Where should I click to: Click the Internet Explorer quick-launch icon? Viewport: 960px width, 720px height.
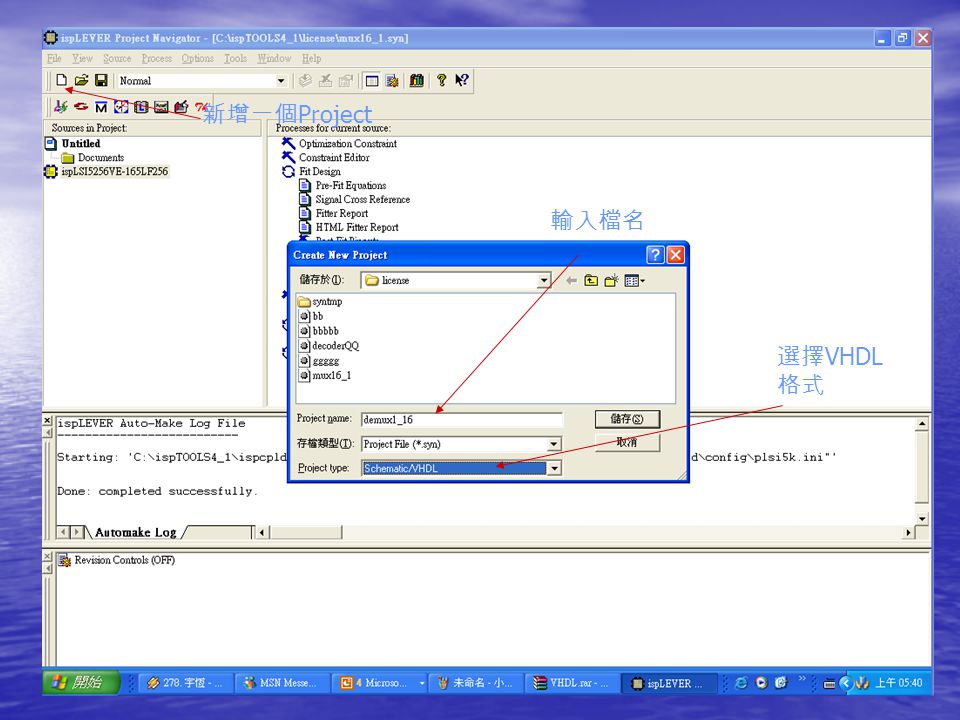coord(741,683)
